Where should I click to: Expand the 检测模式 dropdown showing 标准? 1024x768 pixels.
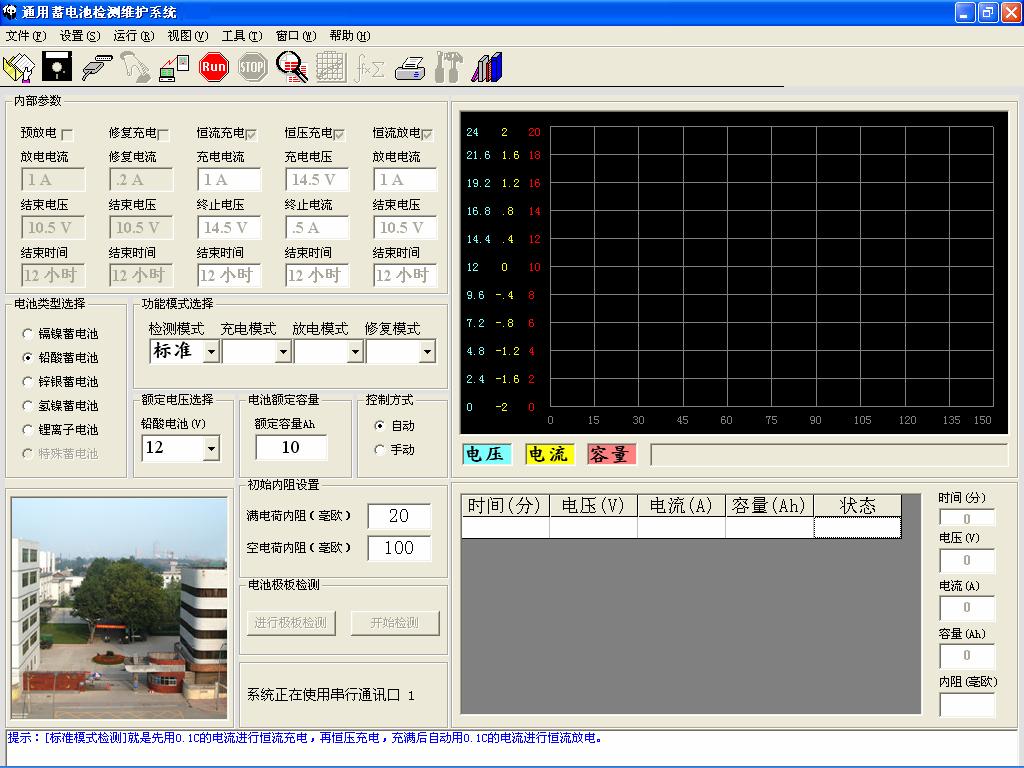click(211, 352)
